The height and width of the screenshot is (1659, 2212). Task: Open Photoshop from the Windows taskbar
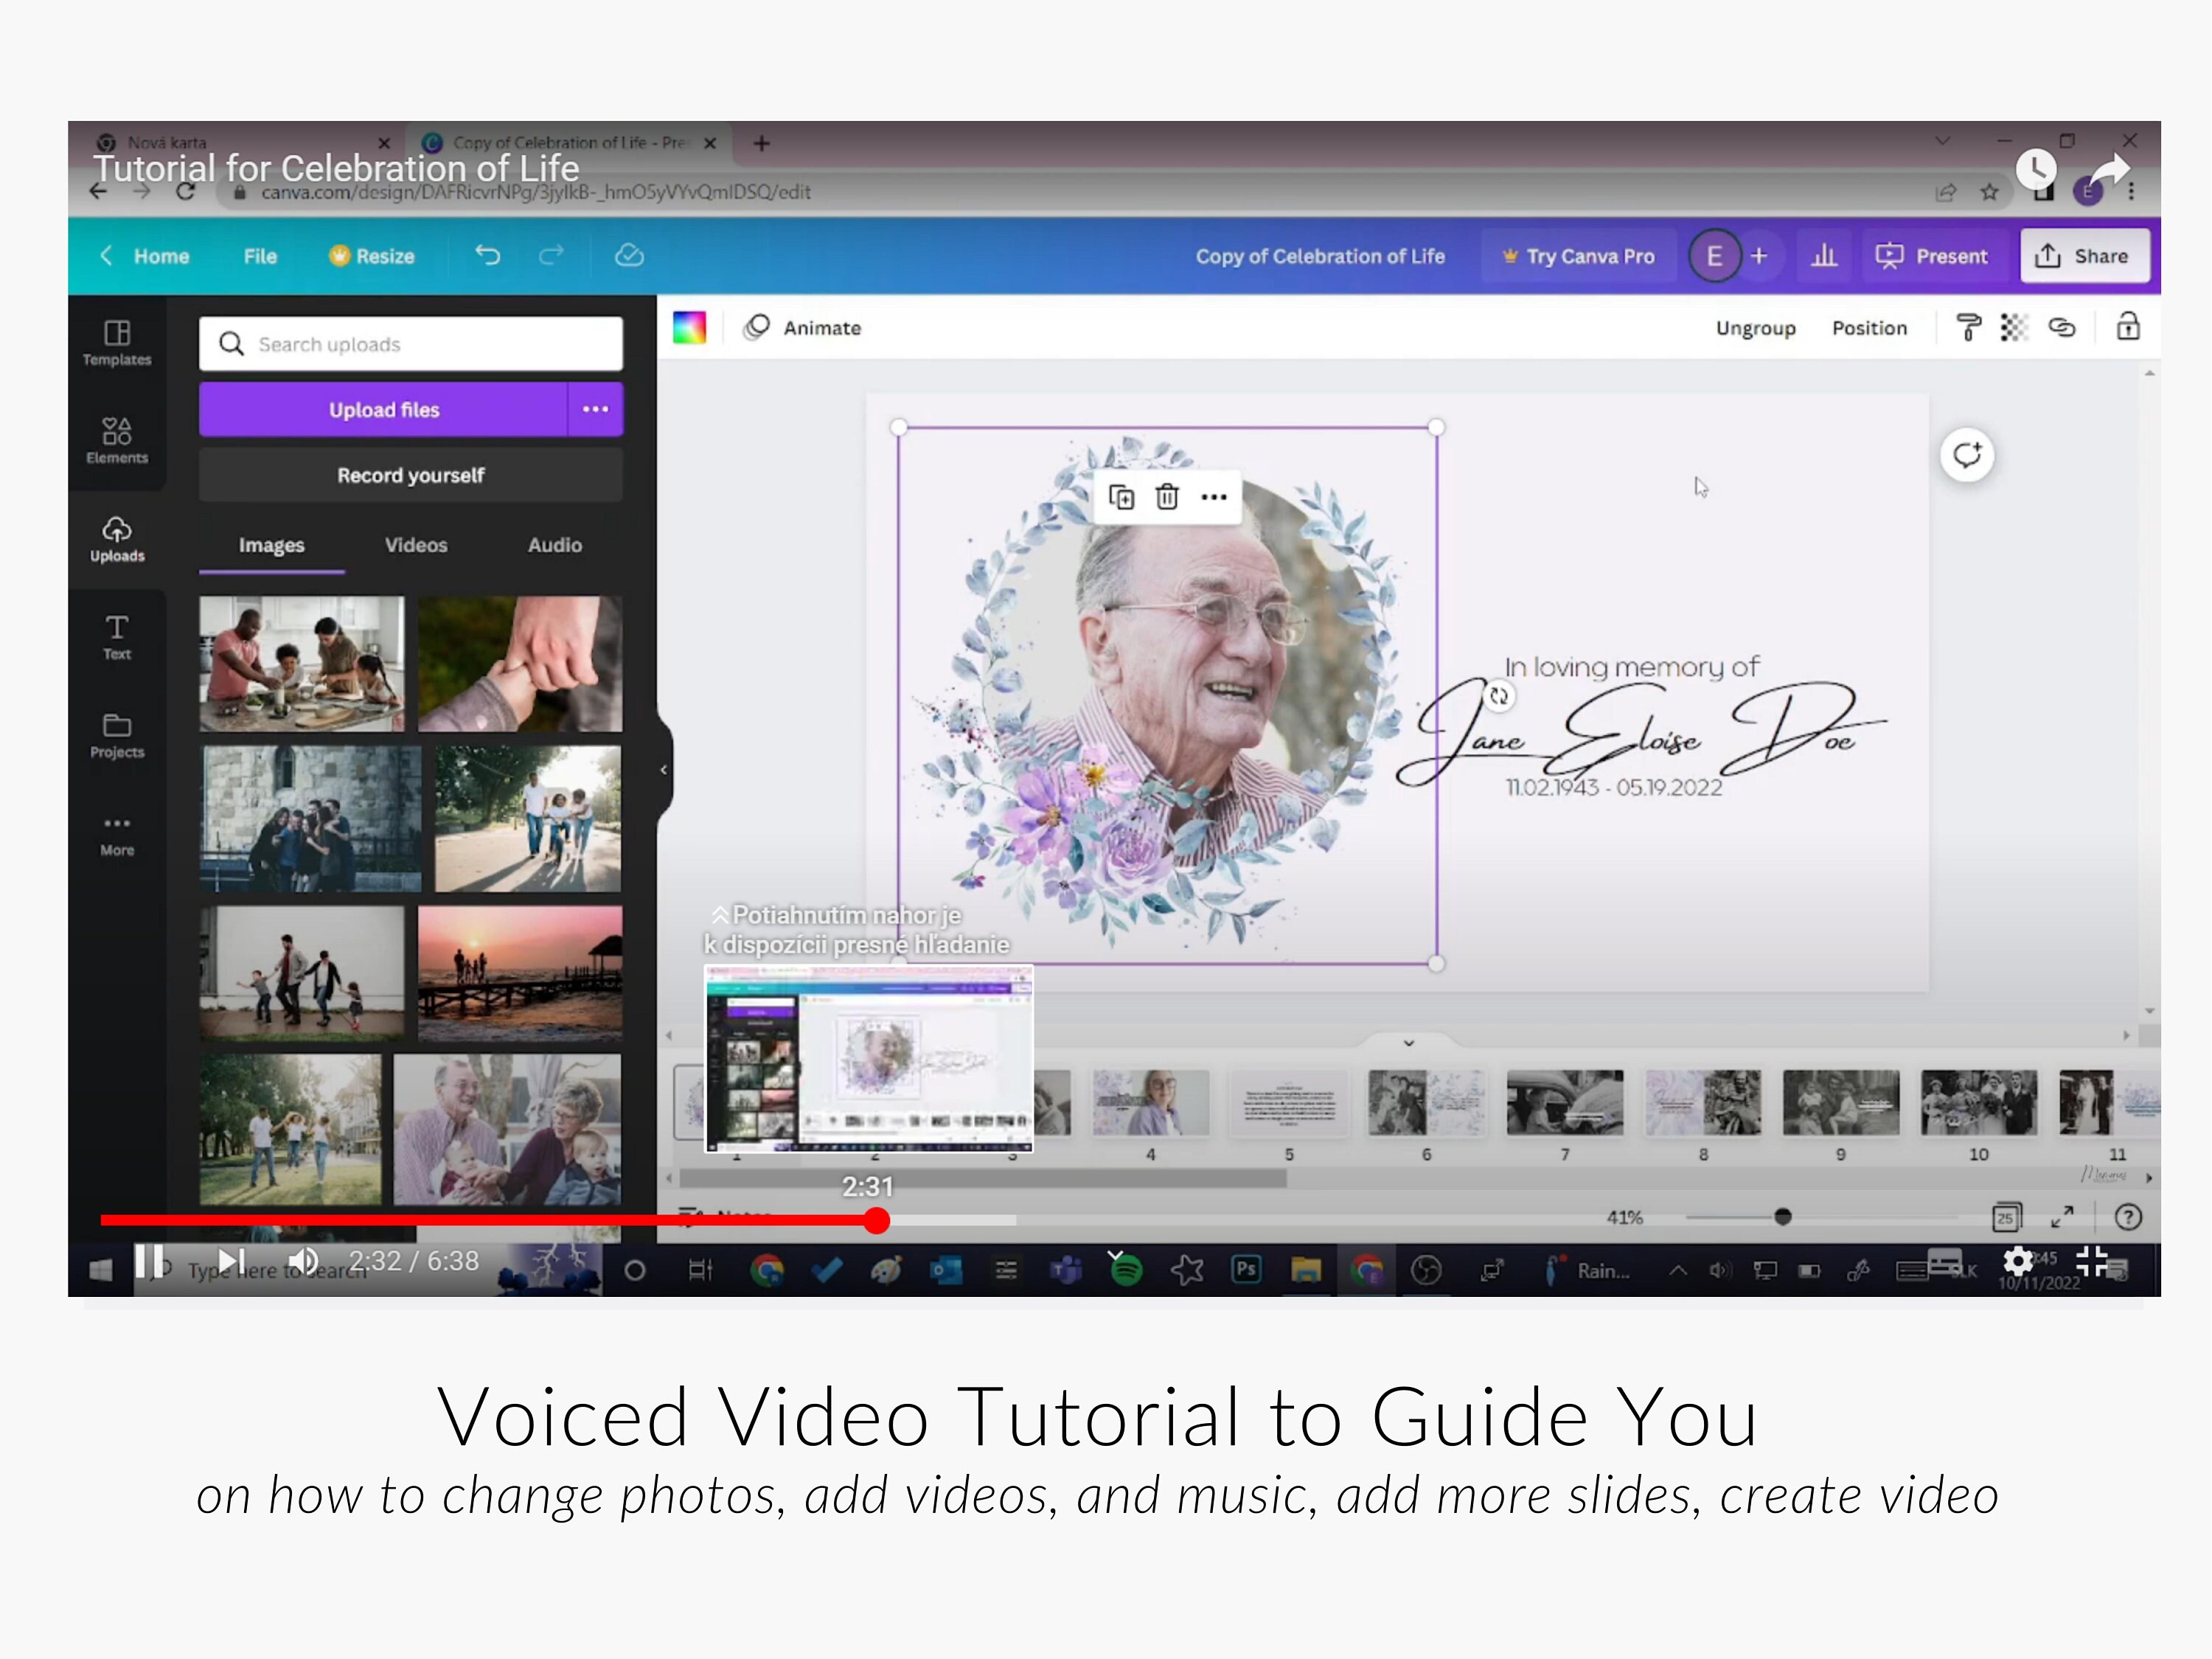tap(1246, 1269)
